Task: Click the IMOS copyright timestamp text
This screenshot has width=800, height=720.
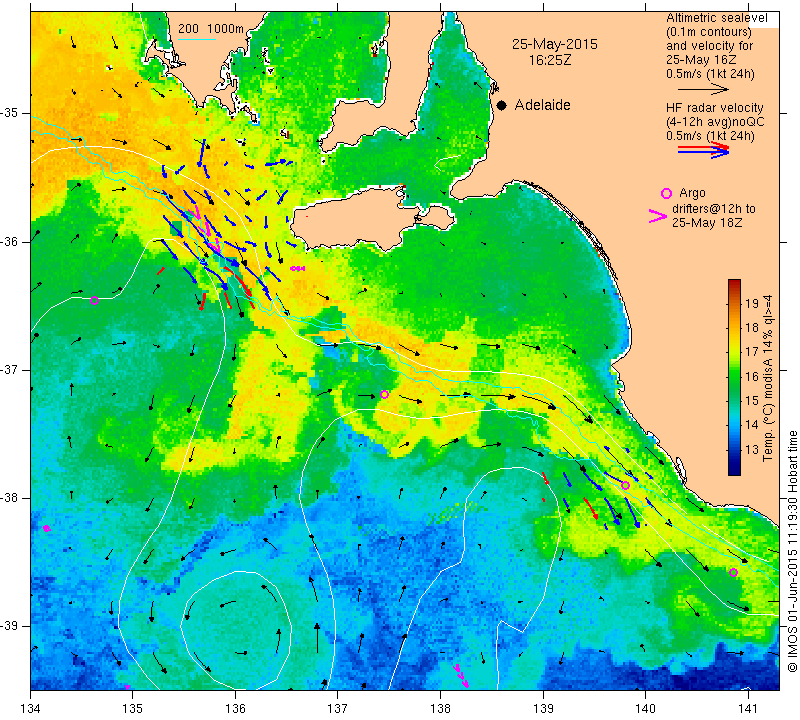Action: click(x=792, y=551)
